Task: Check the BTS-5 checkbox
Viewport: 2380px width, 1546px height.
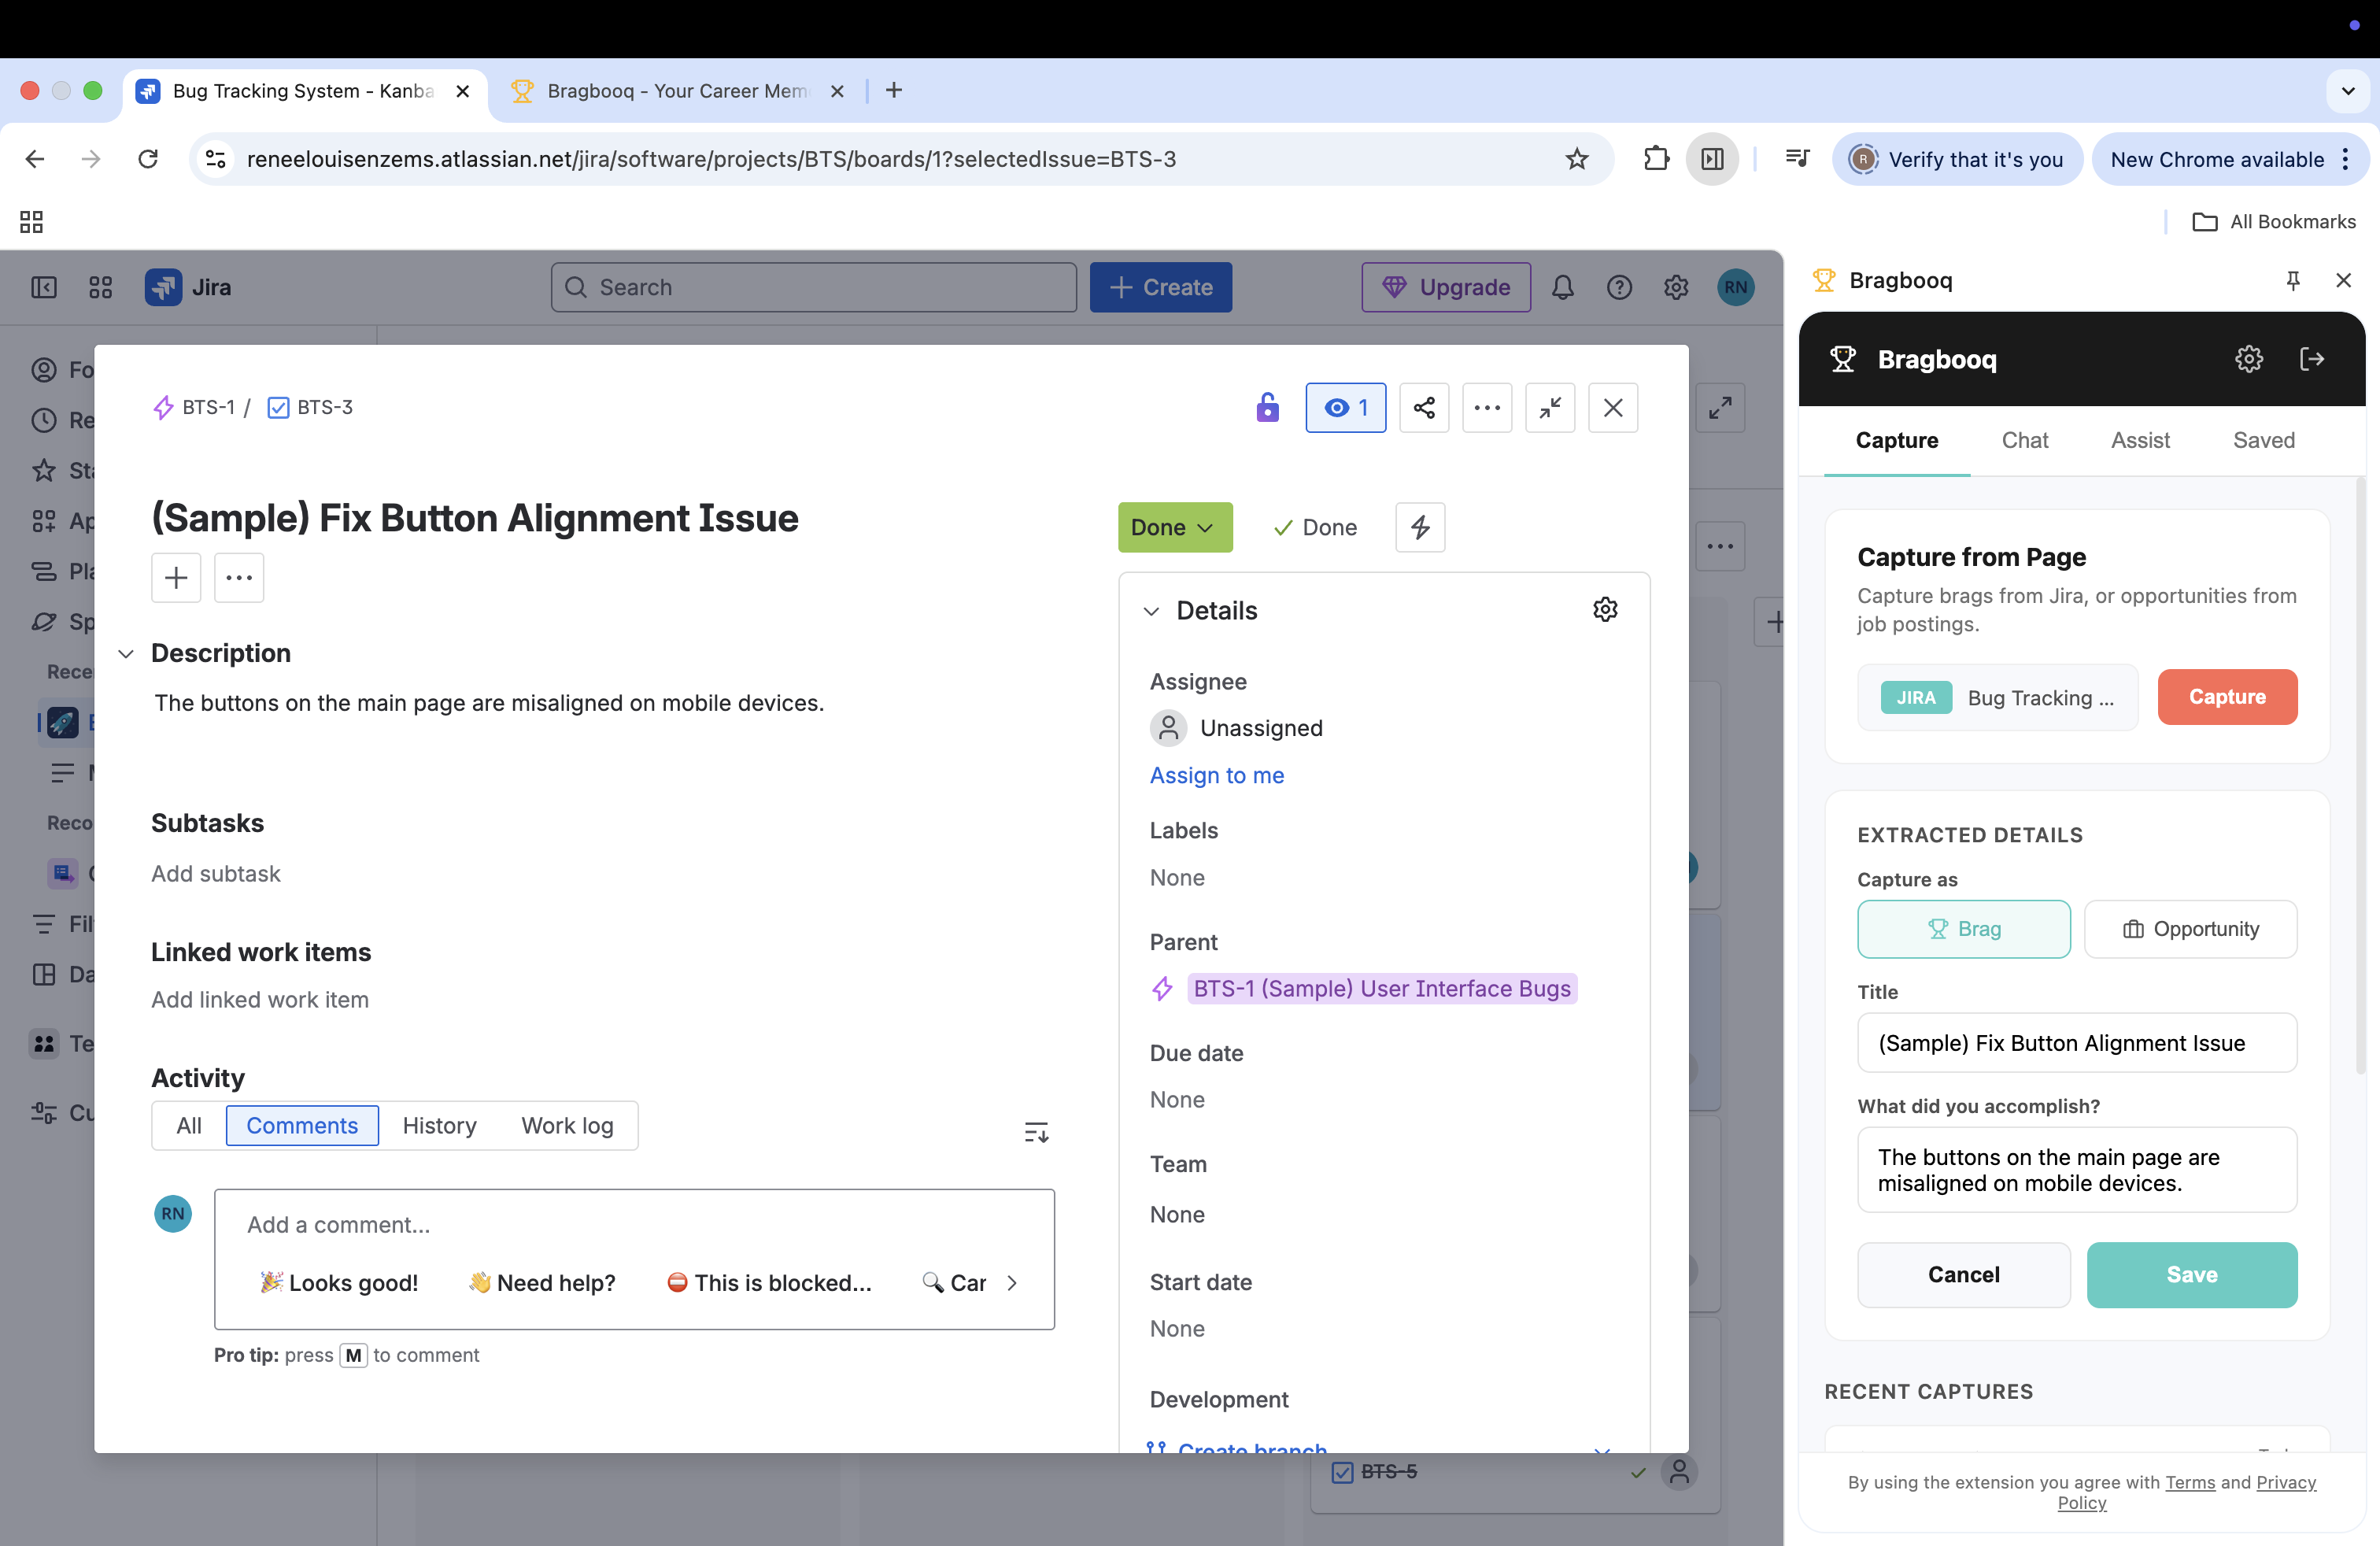Action: click(x=1342, y=1471)
